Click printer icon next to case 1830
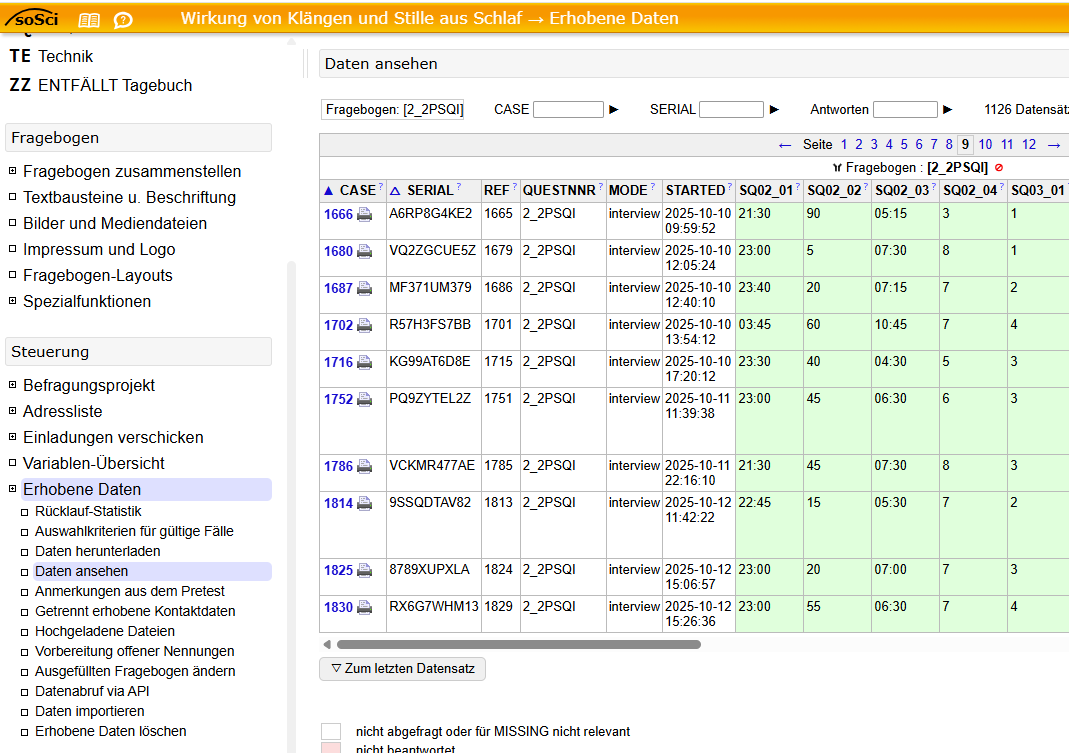The image size is (1069, 753). [365, 607]
